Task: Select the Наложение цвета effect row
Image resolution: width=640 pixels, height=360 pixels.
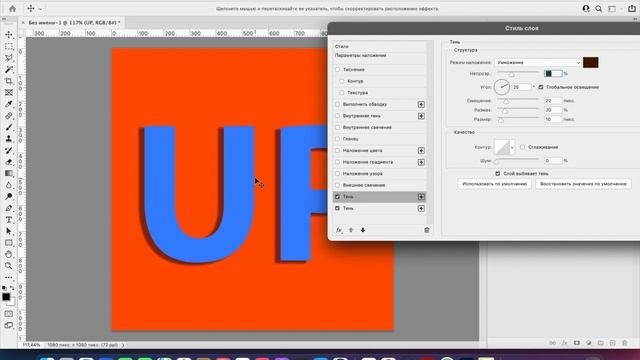Action: click(380, 151)
